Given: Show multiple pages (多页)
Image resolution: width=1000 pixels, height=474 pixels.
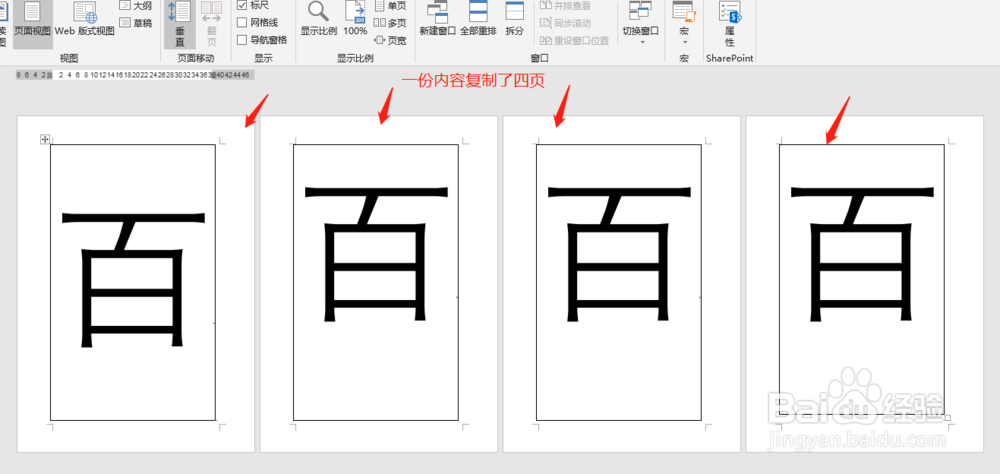Looking at the screenshot, I should 390,23.
